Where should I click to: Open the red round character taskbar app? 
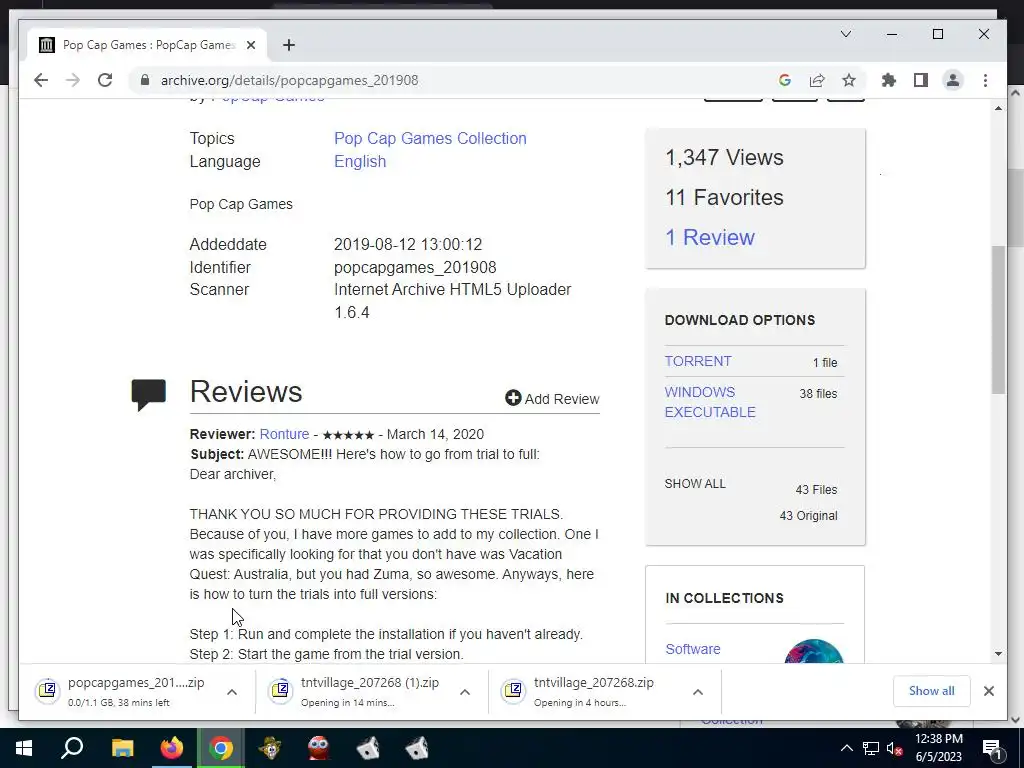pos(319,748)
